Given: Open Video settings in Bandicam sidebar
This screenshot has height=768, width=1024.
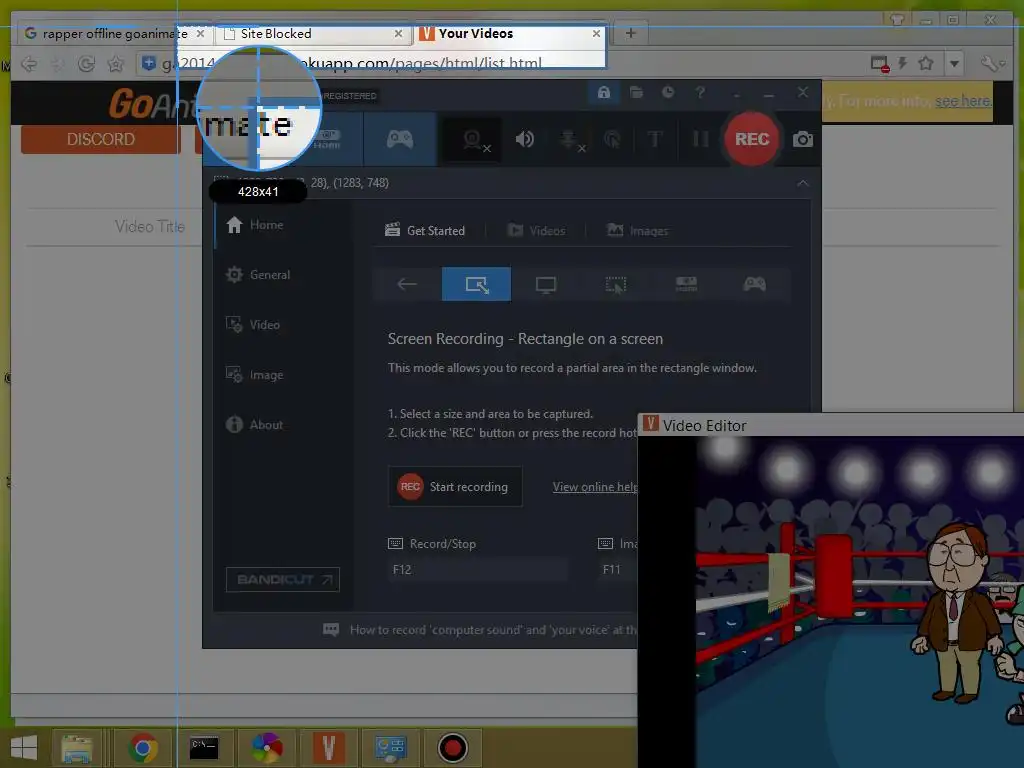Looking at the screenshot, I should [x=253, y=325].
